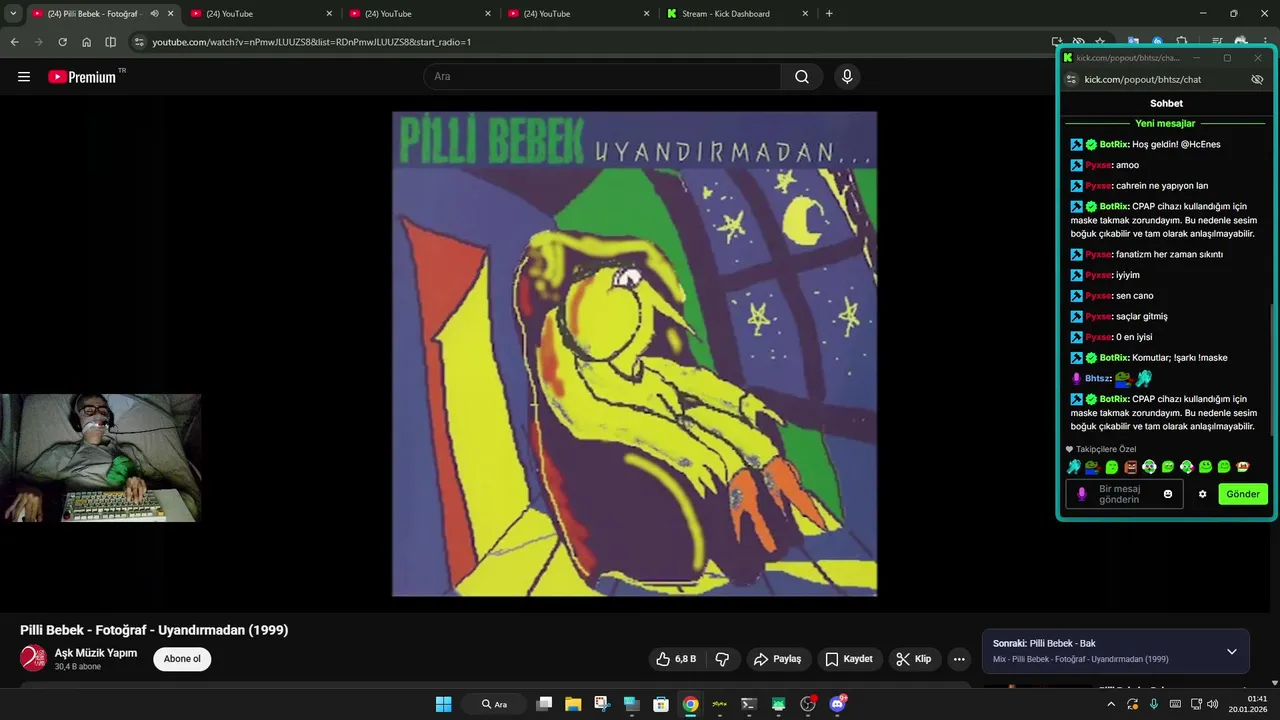Like the video with thumbs up
This screenshot has height=720, width=1280.
tap(676, 659)
